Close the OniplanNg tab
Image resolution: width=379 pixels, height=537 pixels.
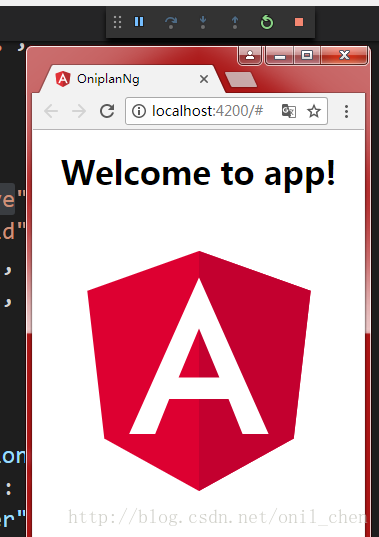(x=204, y=79)
